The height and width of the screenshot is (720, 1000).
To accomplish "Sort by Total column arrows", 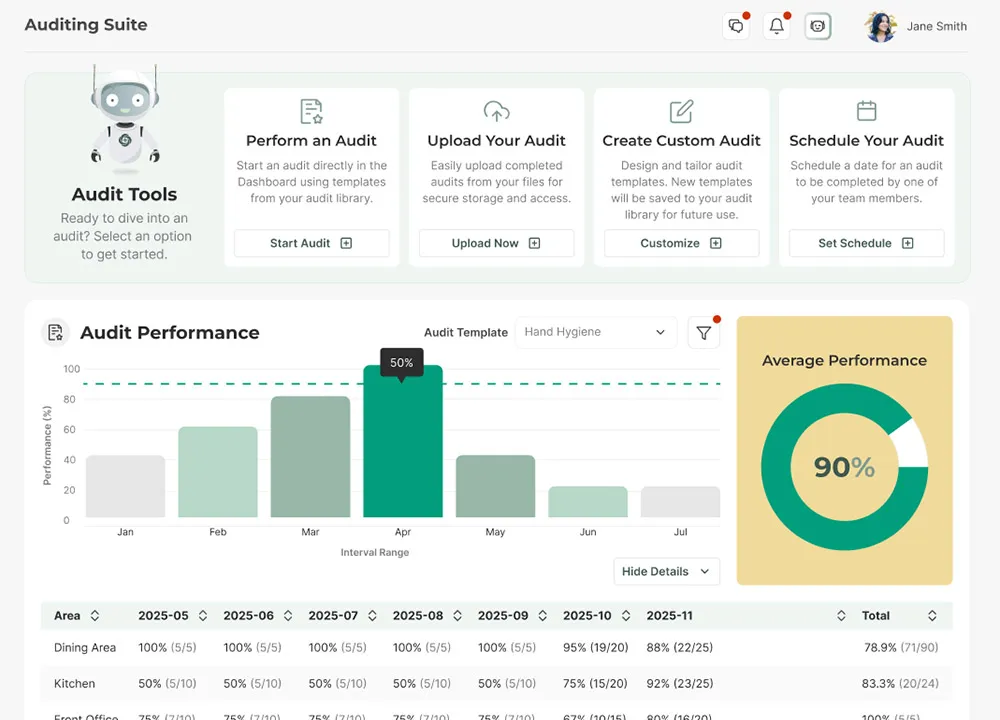I will click(932, 615).
